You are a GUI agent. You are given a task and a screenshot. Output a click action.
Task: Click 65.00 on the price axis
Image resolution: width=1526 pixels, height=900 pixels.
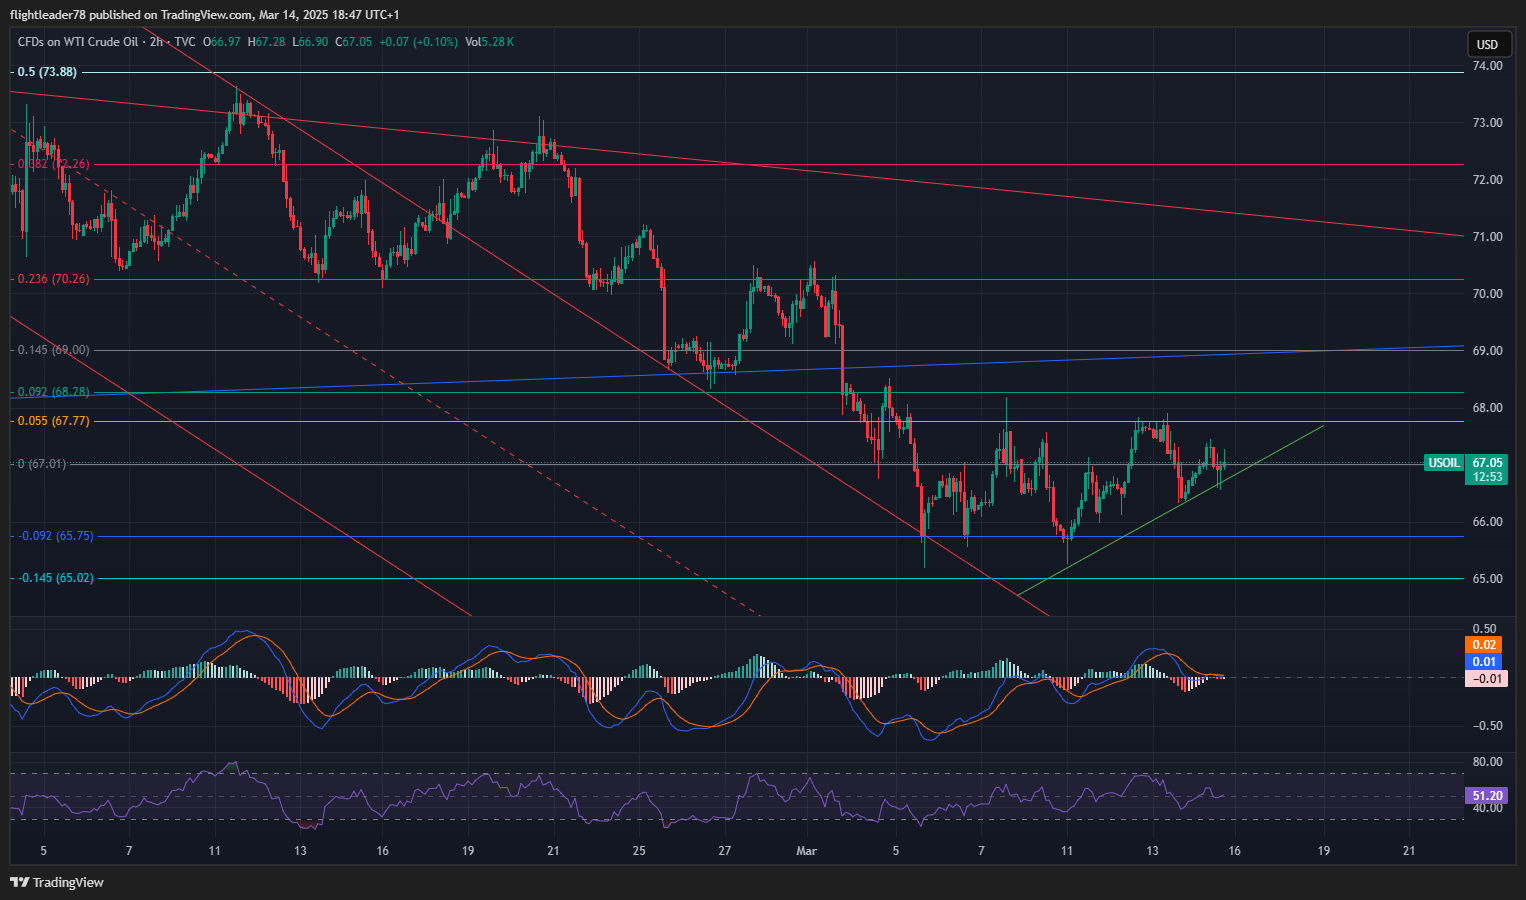[x=1487, y=579]
